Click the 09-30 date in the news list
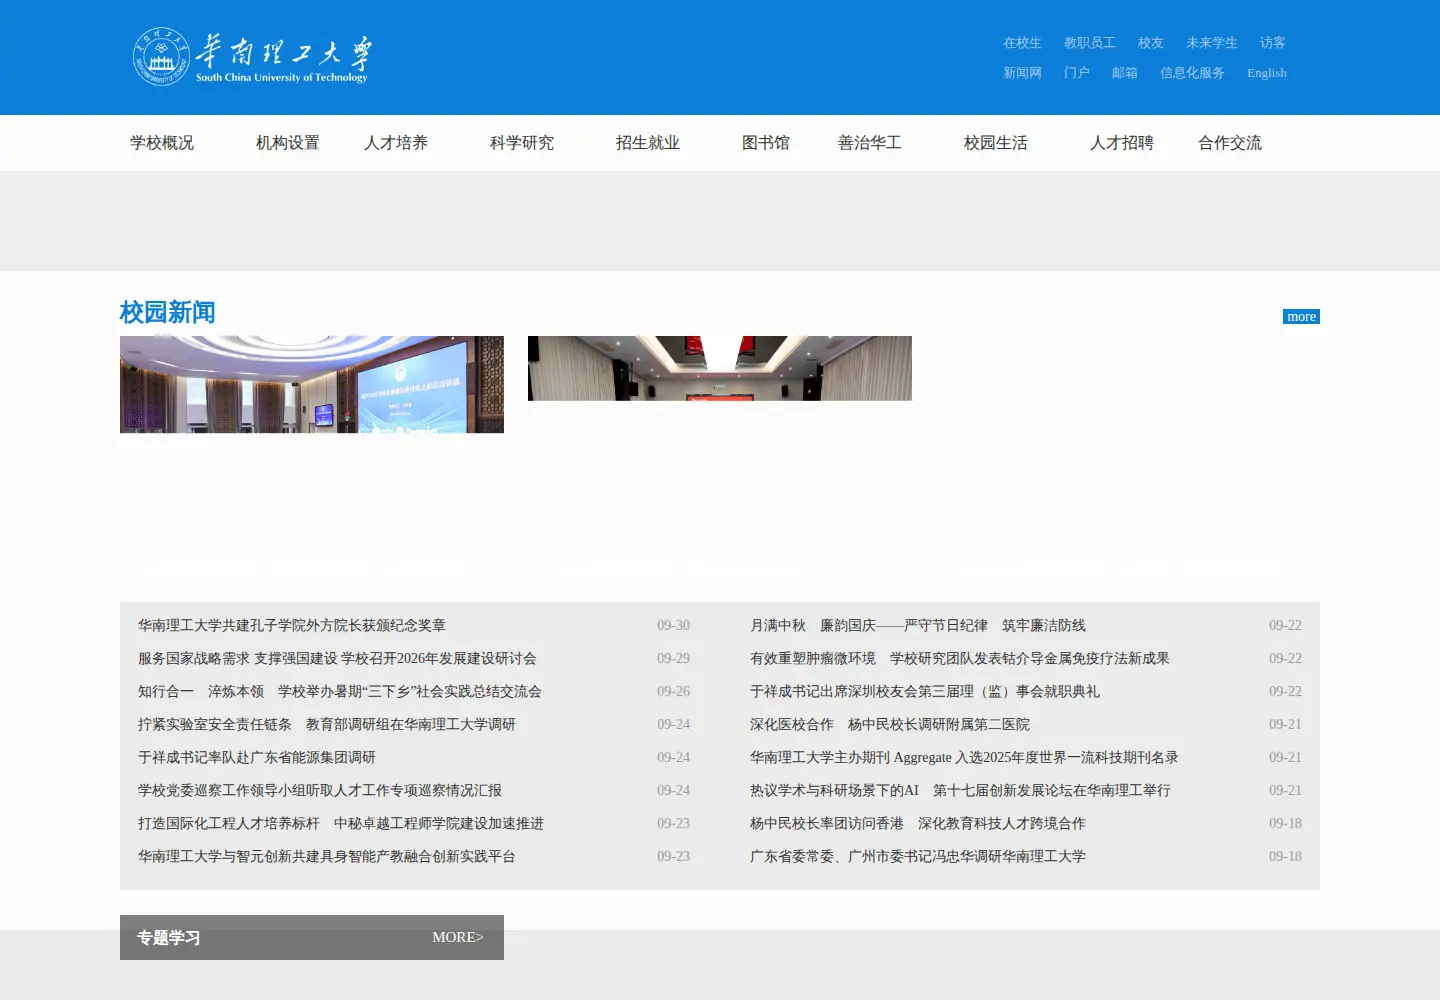The width and height of the screenshot is (1440, 1000). (673, 625)
